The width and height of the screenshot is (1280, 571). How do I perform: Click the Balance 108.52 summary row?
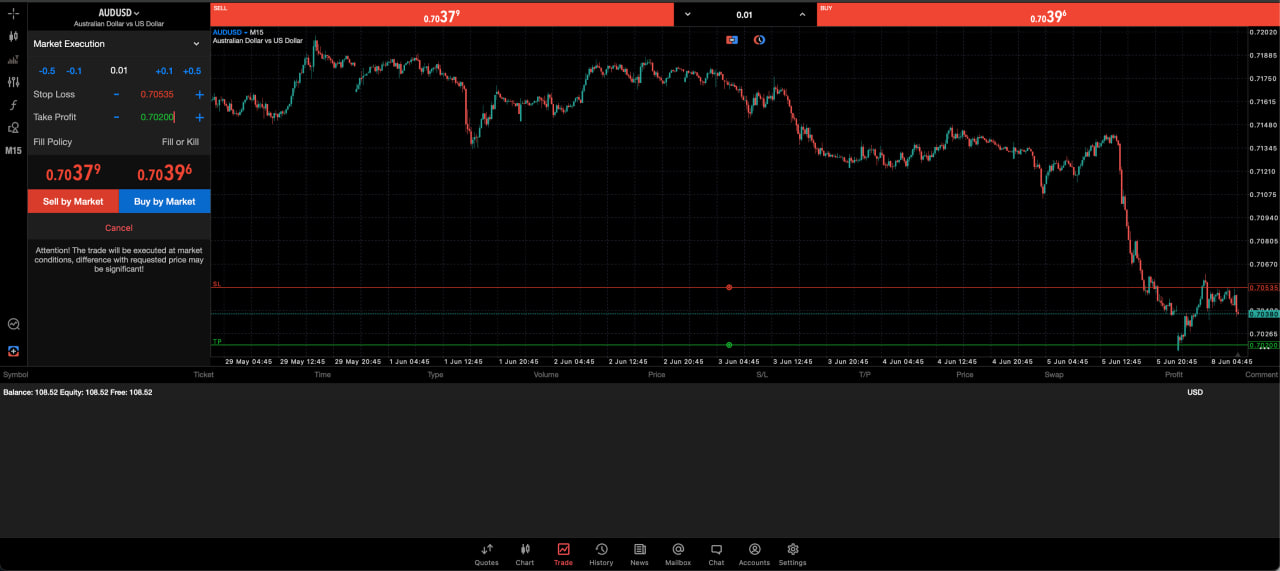[x=640, y=392]
